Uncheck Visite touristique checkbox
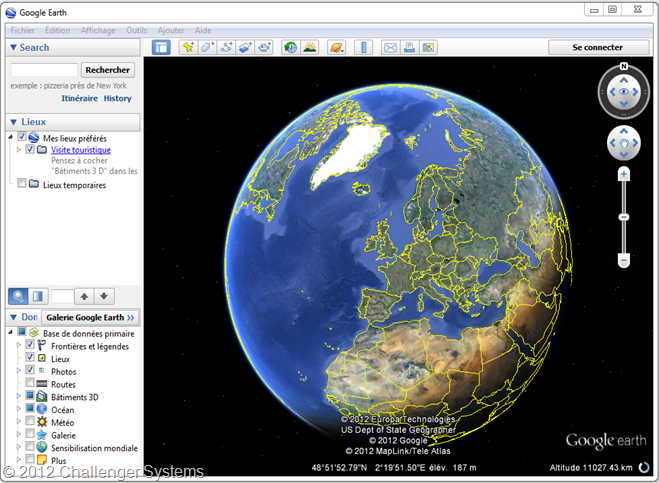659x483 pixels. click(x=30, y=149)
